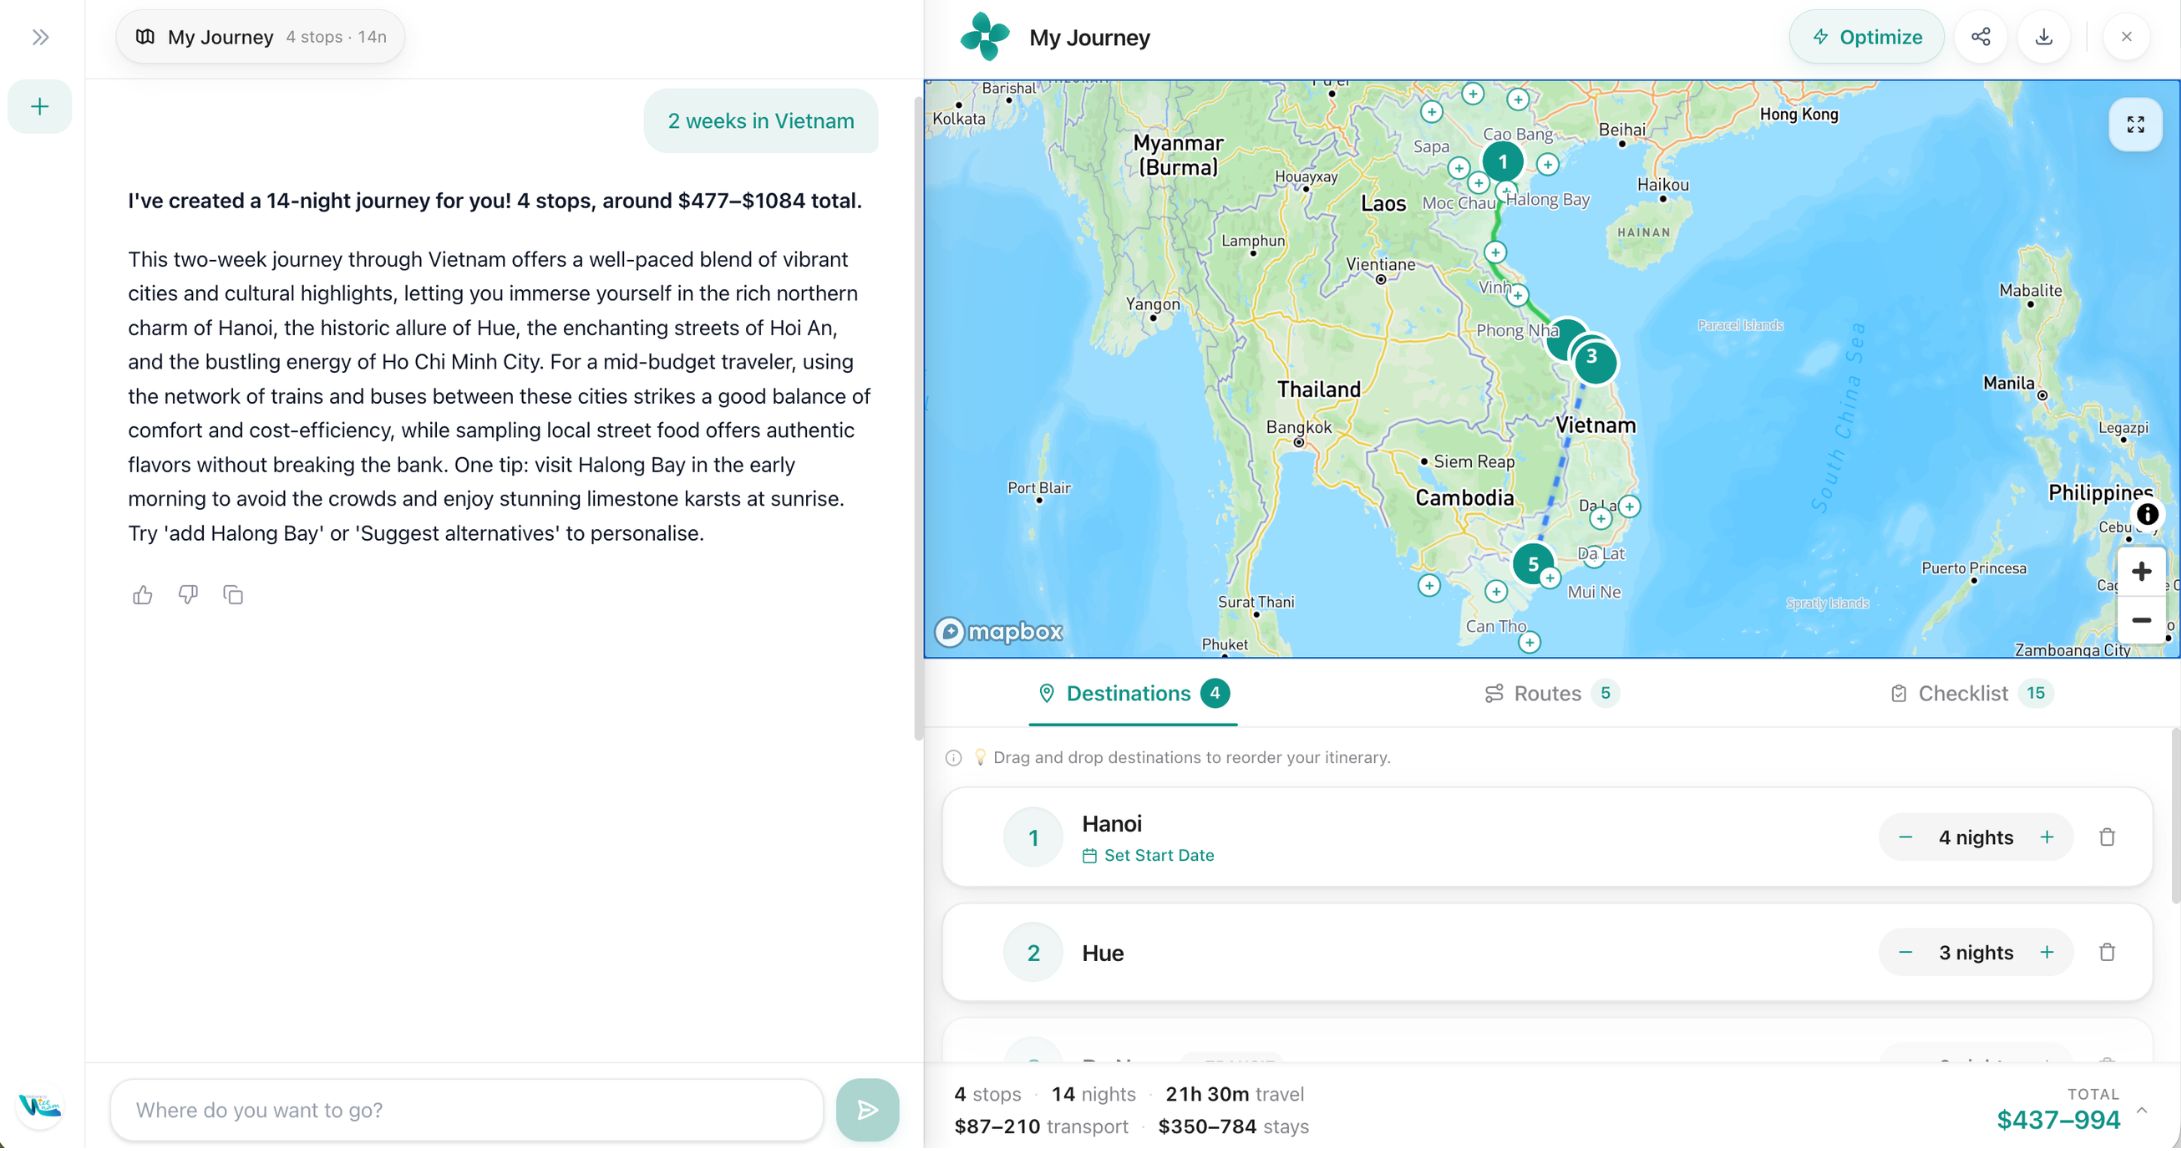Screen dimensions: 2181x1151
Task: Share the journey using share icon
Action: point(1980,37)
